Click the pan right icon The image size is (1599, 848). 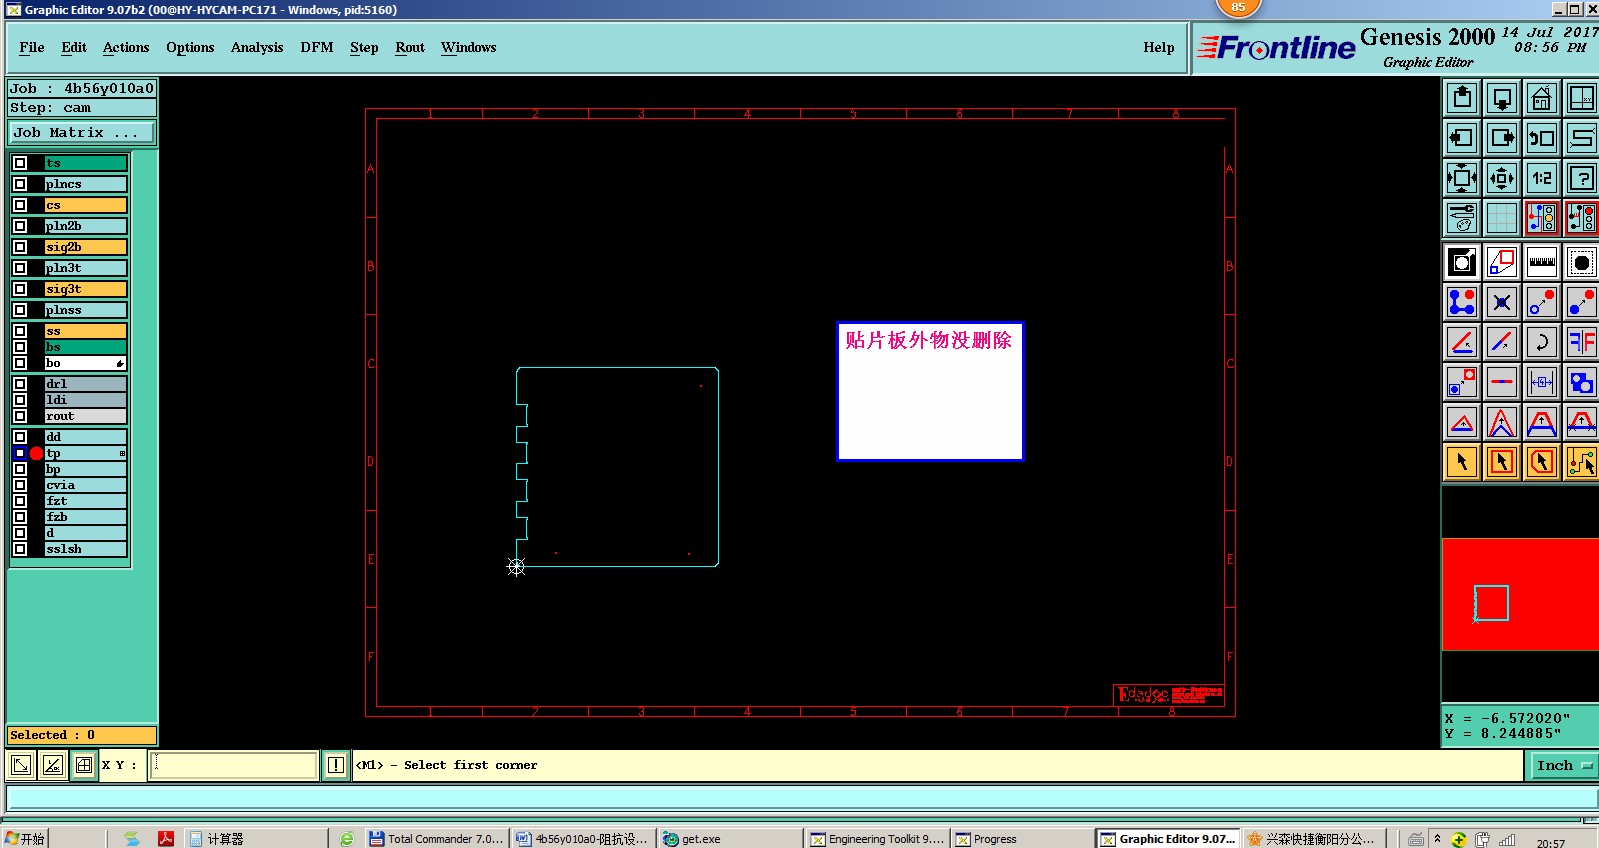pos(1502,138)
